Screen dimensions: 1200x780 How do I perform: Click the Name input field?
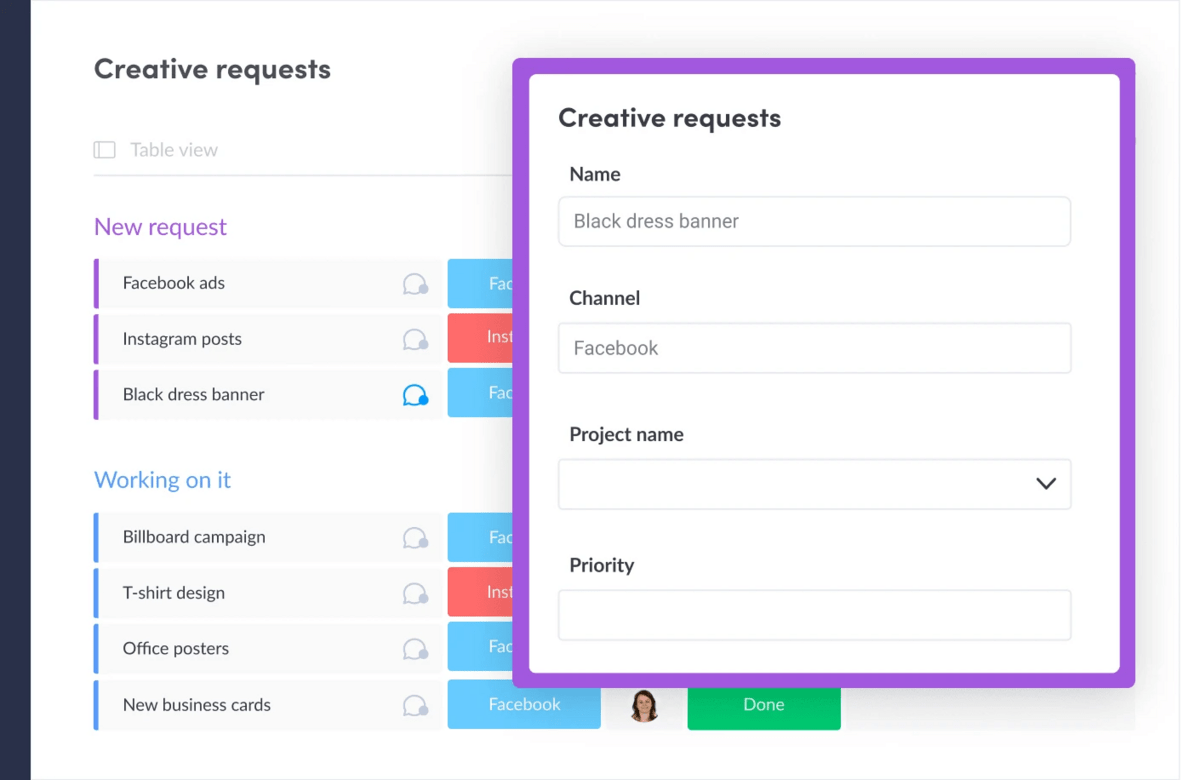tap(814, 221)
